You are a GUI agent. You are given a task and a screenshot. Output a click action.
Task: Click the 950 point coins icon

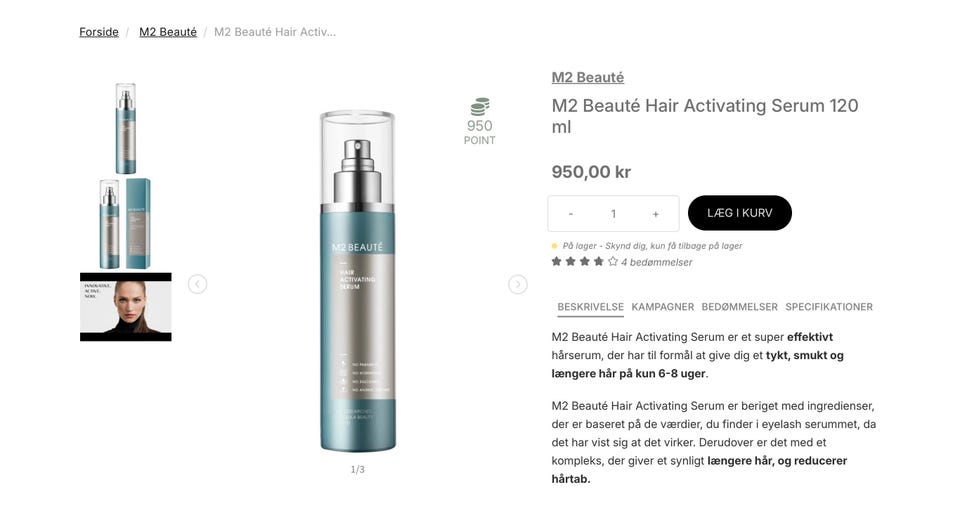(x=479, y=107)
